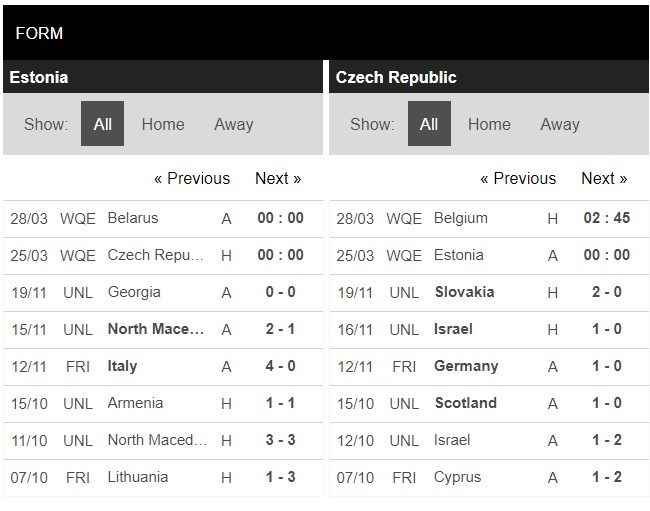
Task: Open Czech Republic match against Cyprus
Action: pos(458,477)
